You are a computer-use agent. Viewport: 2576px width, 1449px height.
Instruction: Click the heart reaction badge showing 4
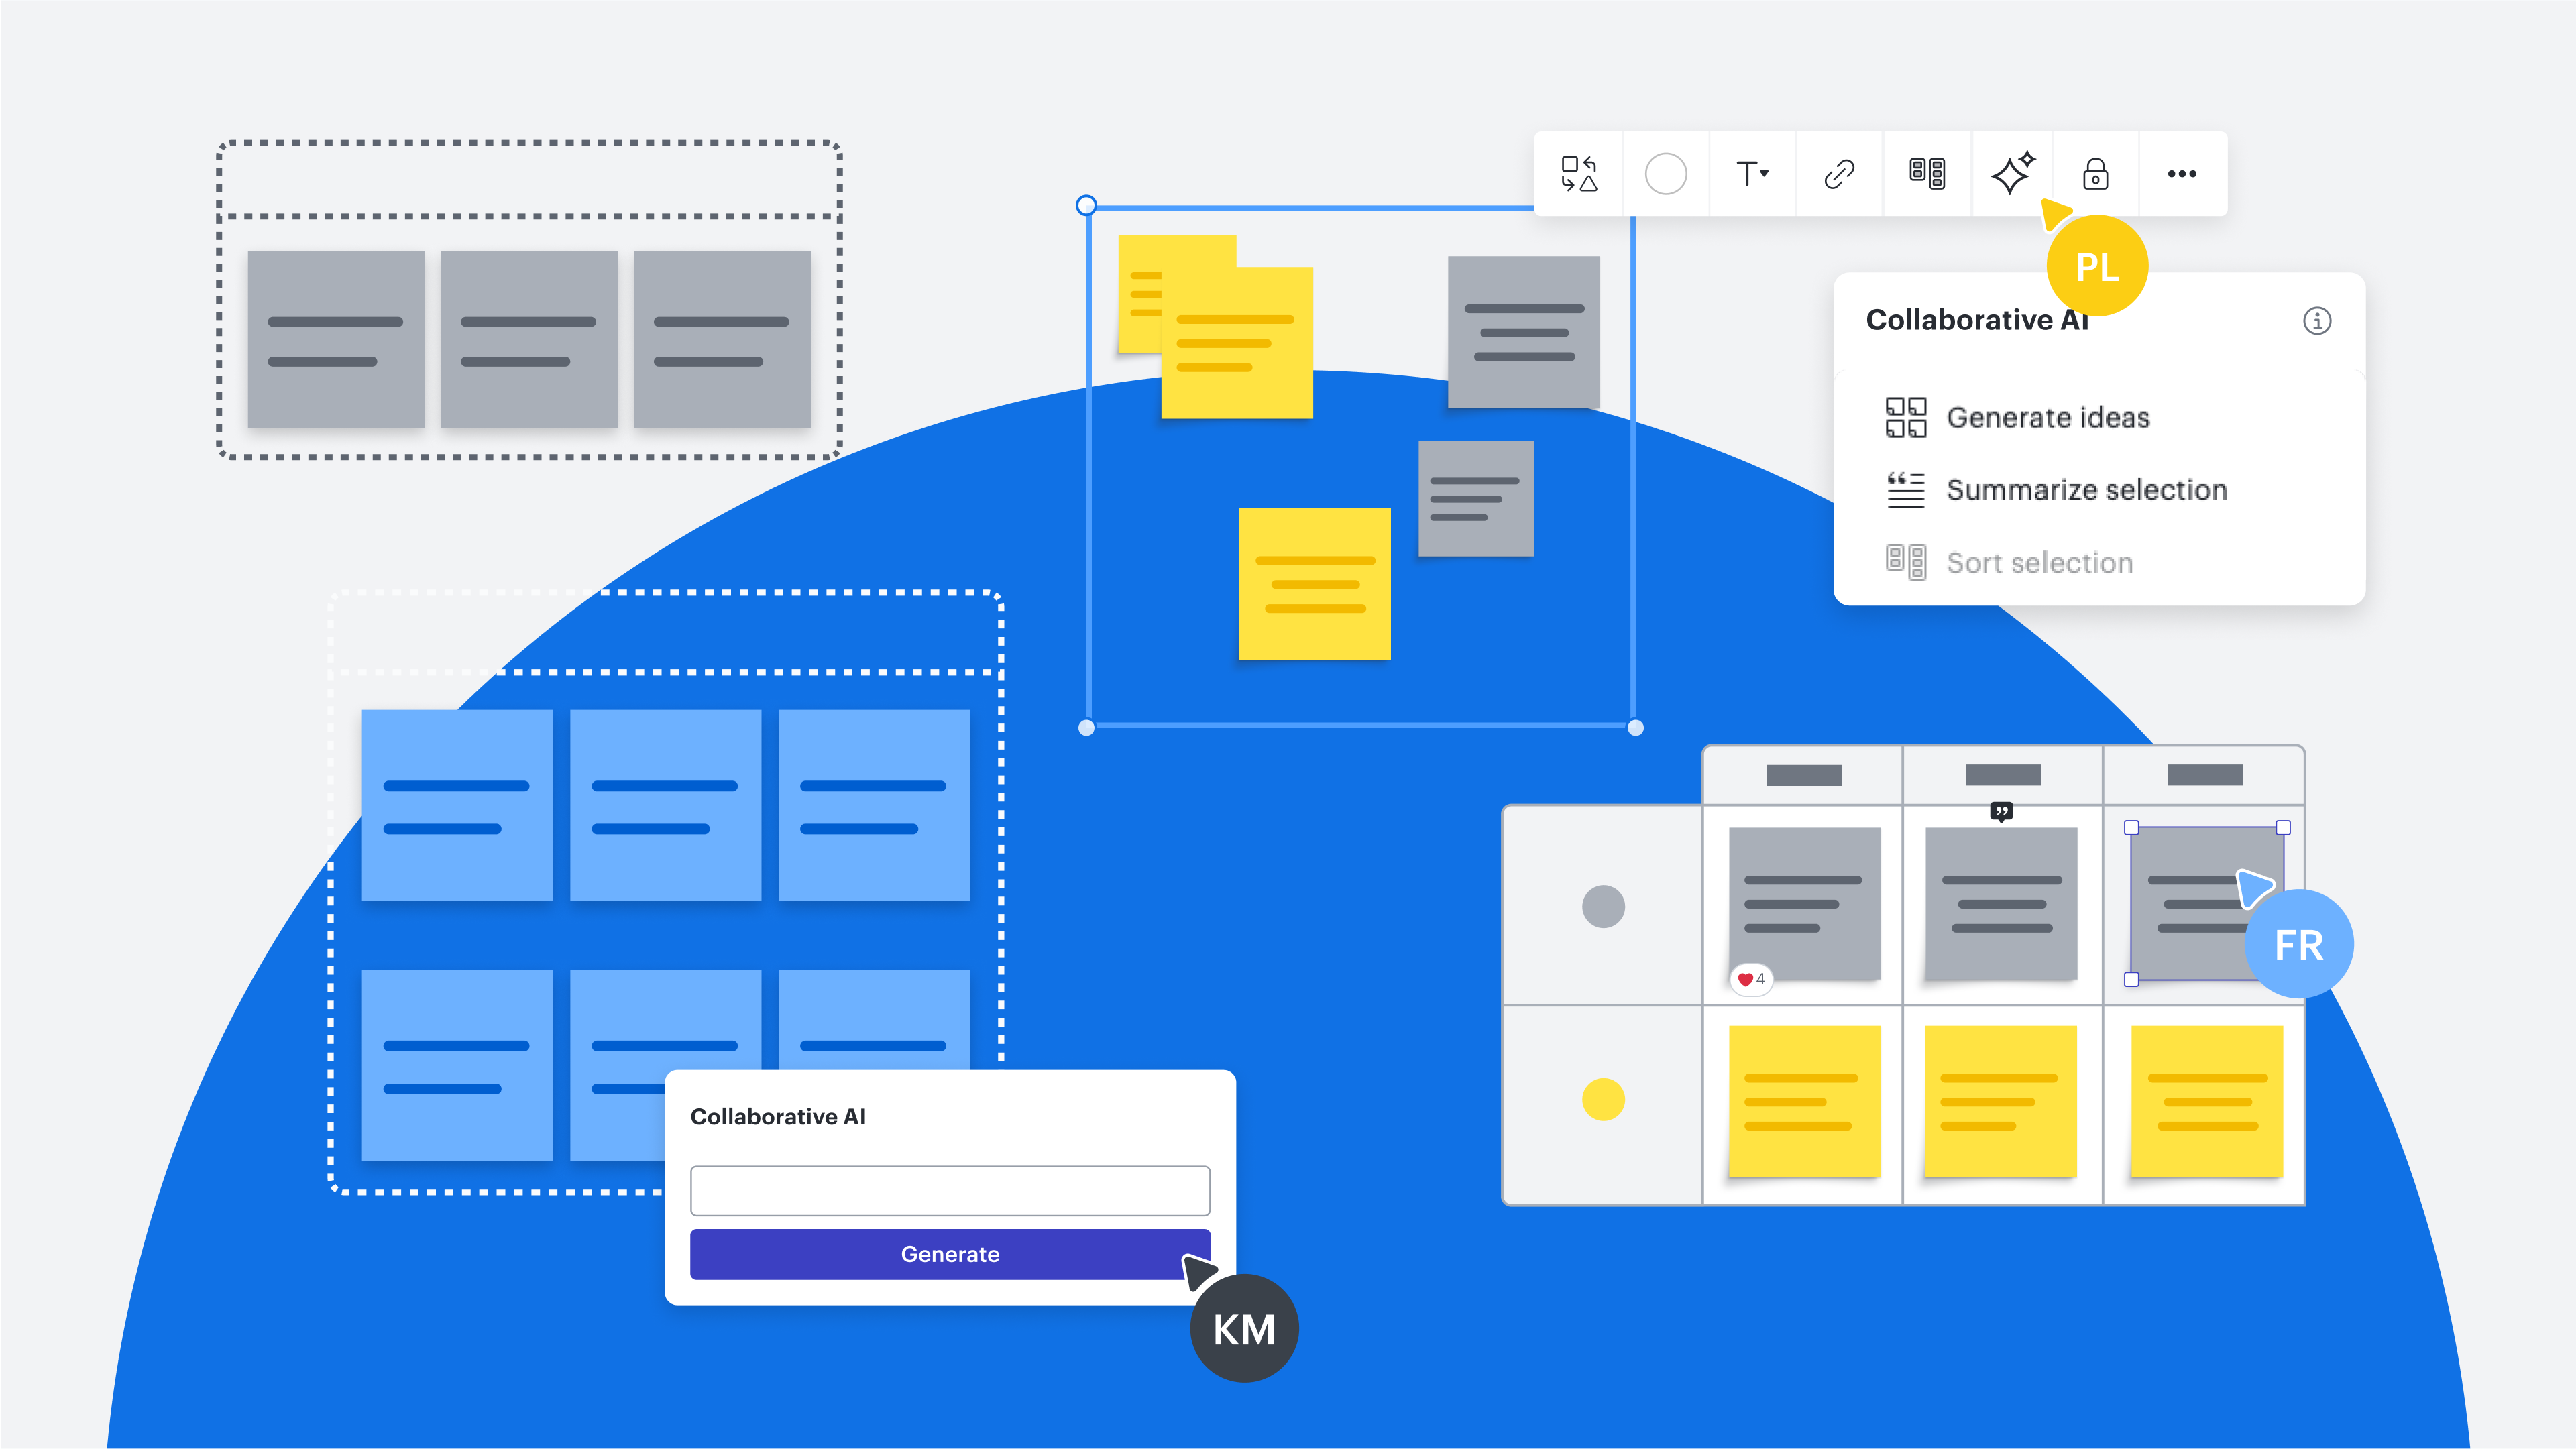1751,979
